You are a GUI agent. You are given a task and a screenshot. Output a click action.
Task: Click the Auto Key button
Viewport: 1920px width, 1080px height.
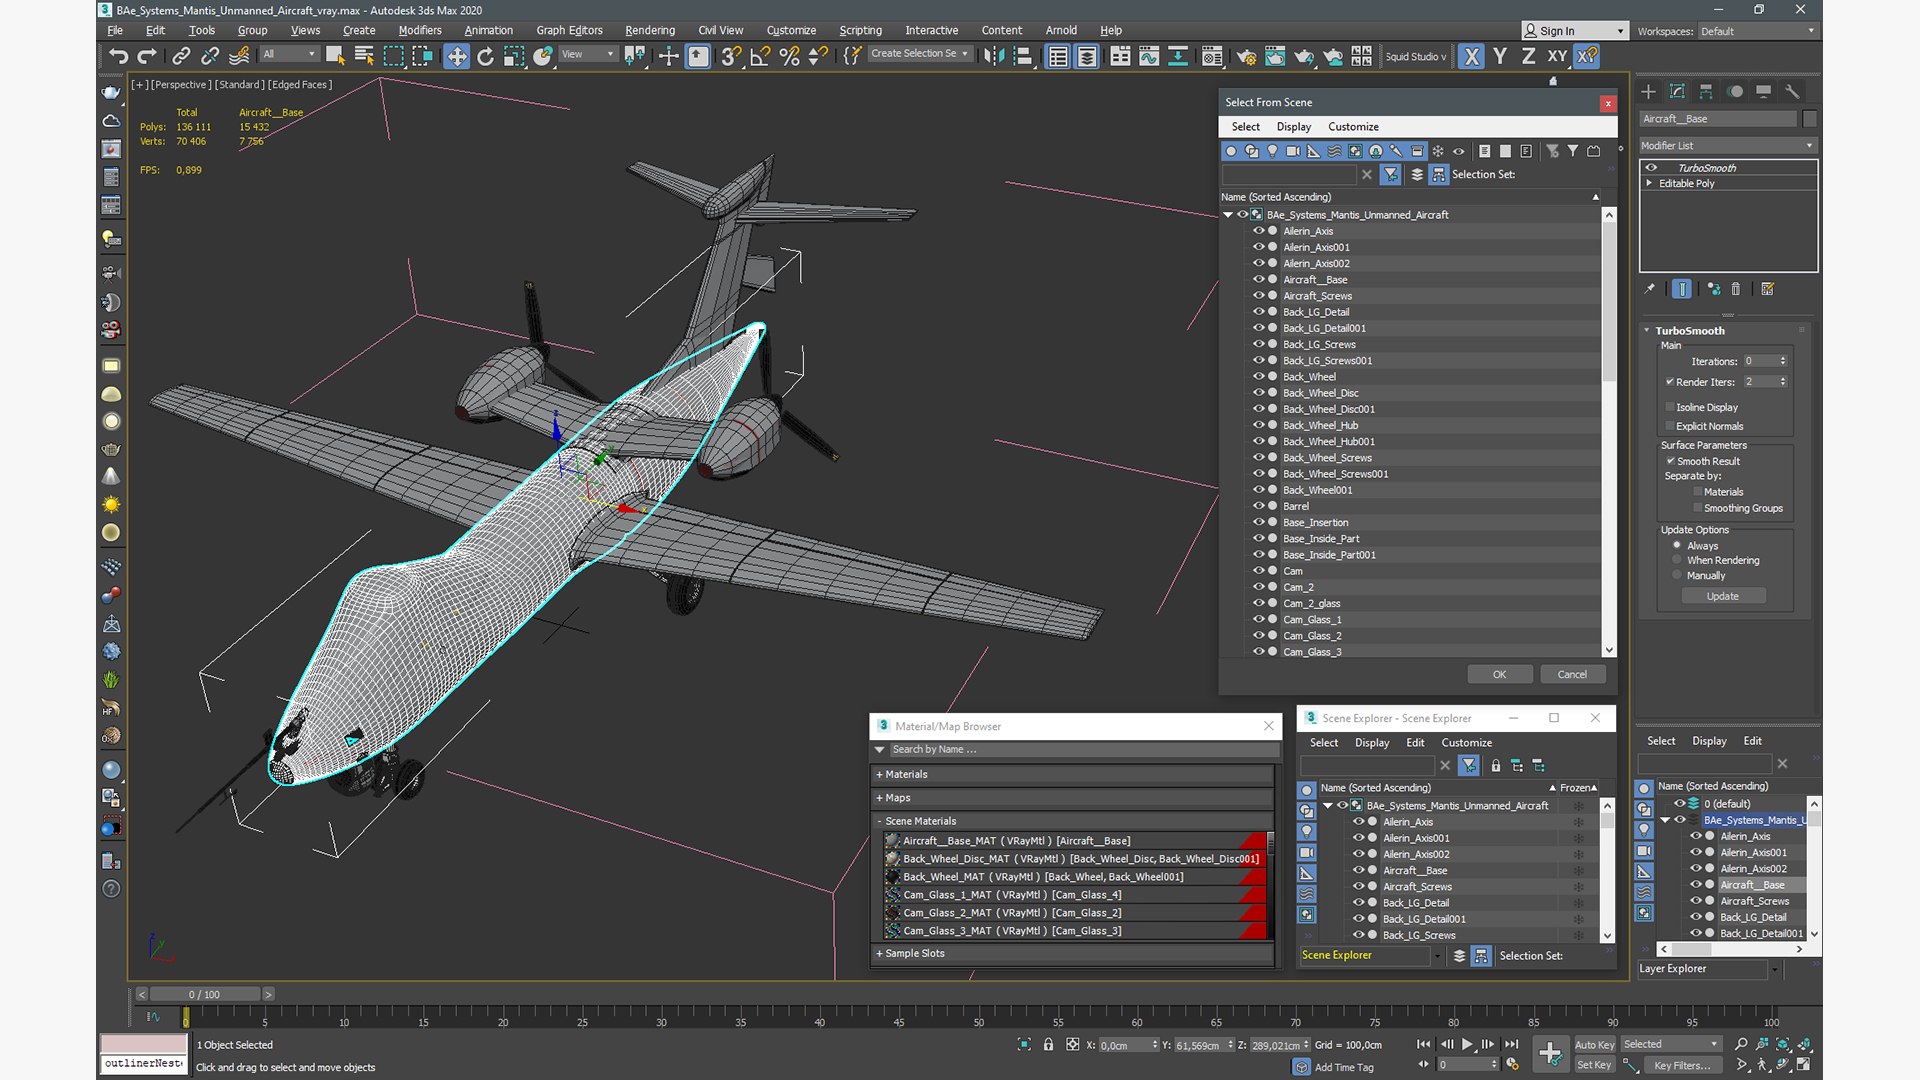[1594, 1045]
